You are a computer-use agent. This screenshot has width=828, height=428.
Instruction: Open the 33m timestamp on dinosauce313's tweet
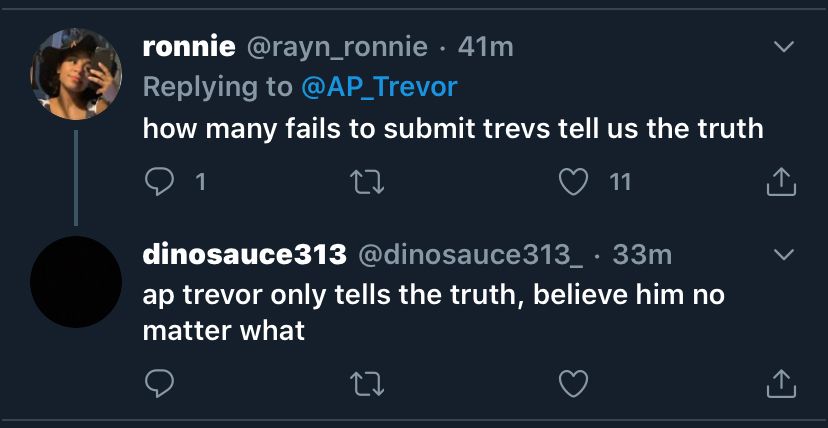tap(642, 255)
